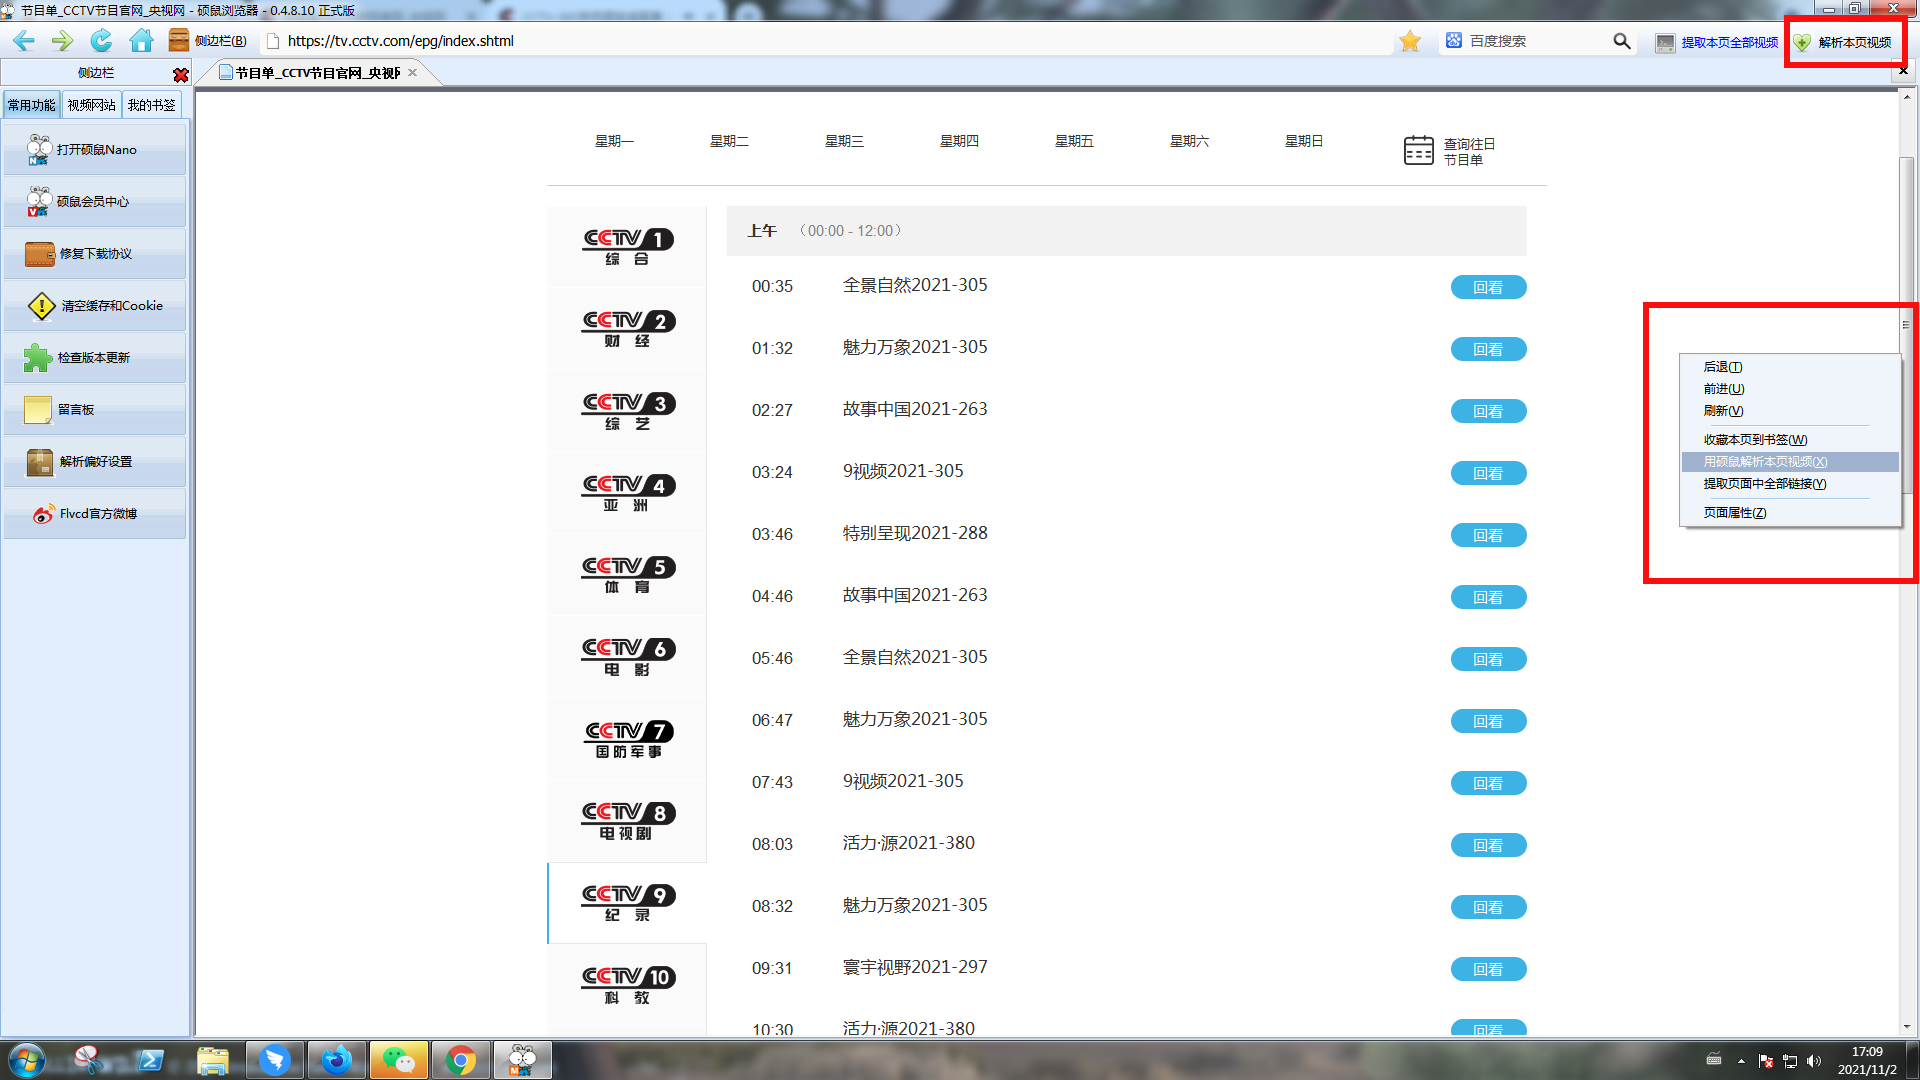Click program title 活力·源2021-380 at 08:03

pyautogui.click(x=908, y=843)
